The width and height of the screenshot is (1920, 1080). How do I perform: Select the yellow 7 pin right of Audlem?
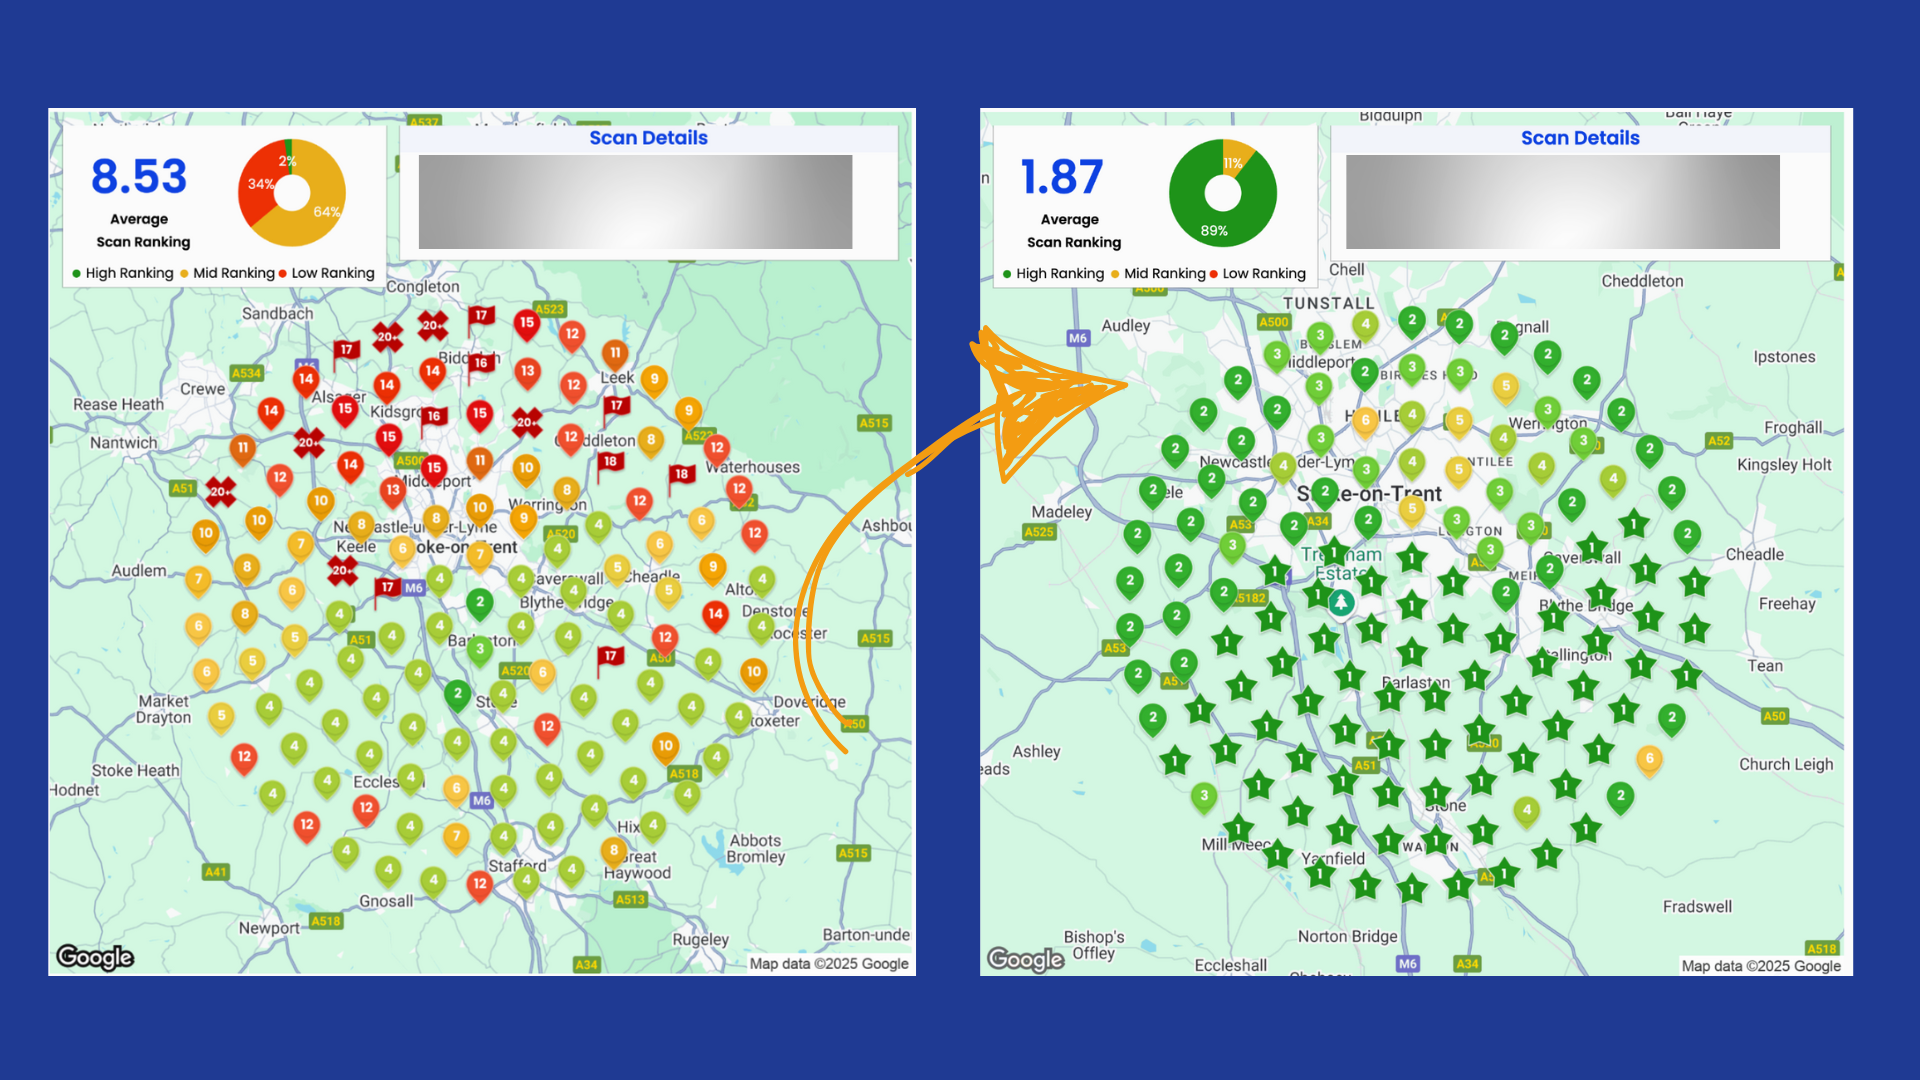198,580
